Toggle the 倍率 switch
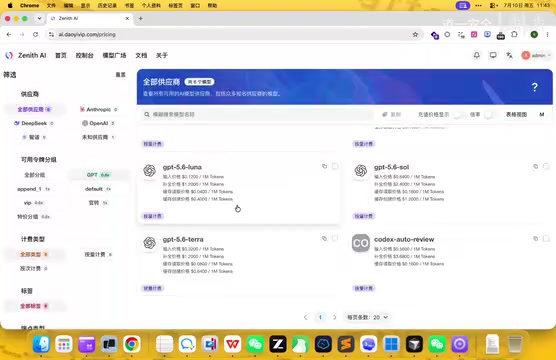This screenshot has height=360, width=556. tap(489, 115)
